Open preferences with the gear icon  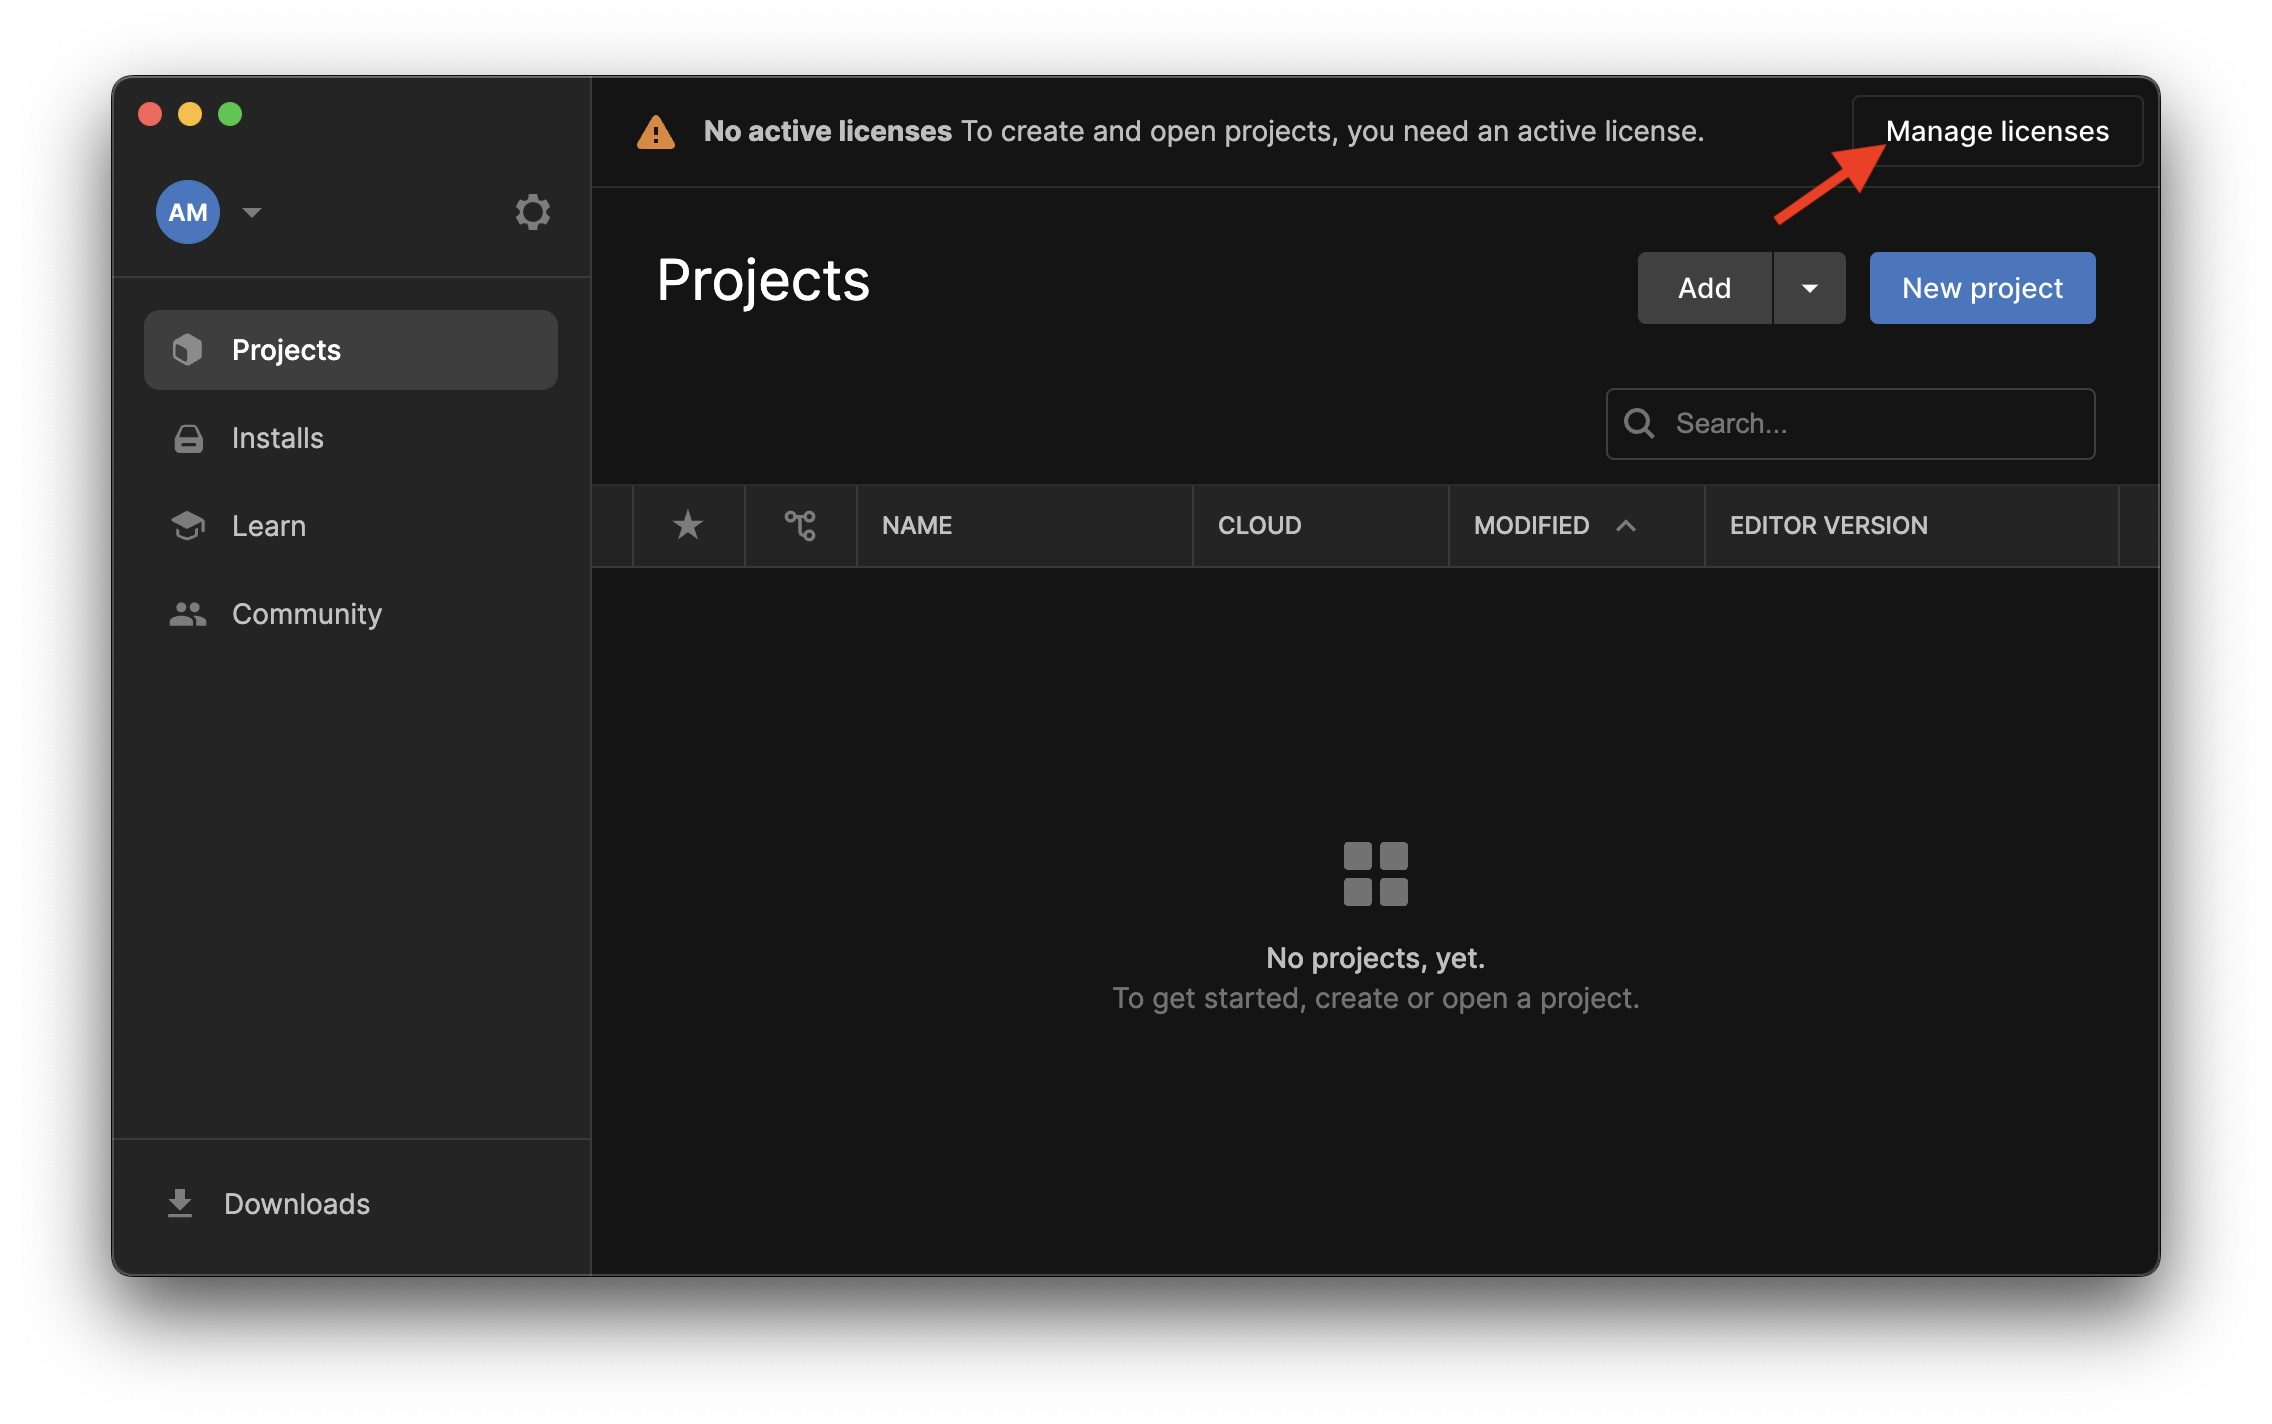pos(533,211)
